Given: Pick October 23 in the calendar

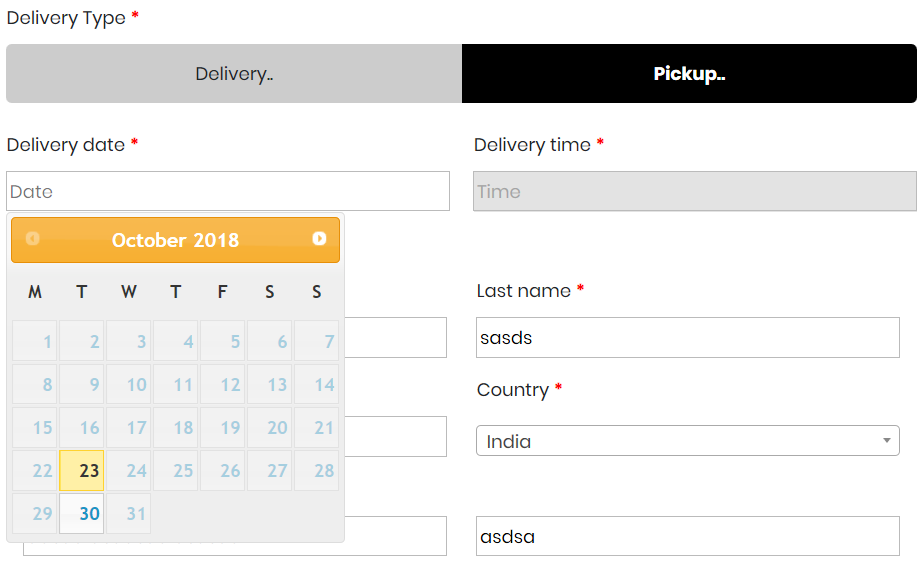Looking at the screenshot, I should [x=82, y=470].
